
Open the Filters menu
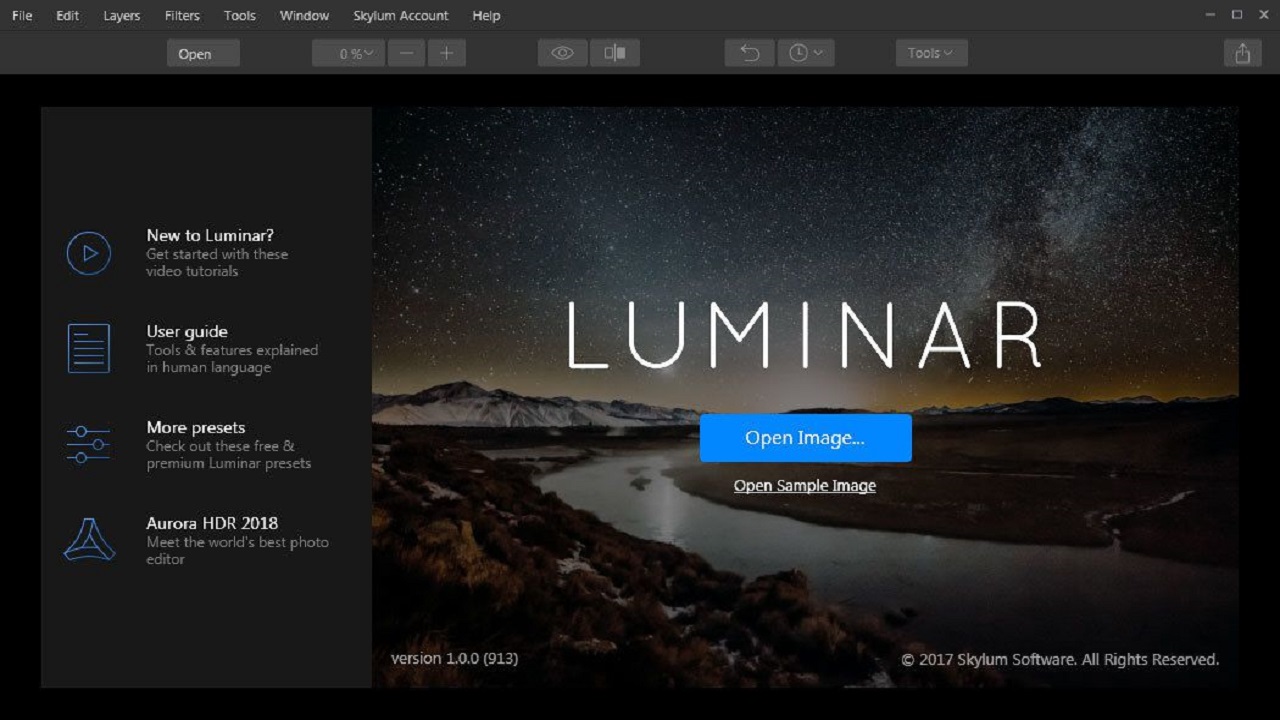[182, 16]
